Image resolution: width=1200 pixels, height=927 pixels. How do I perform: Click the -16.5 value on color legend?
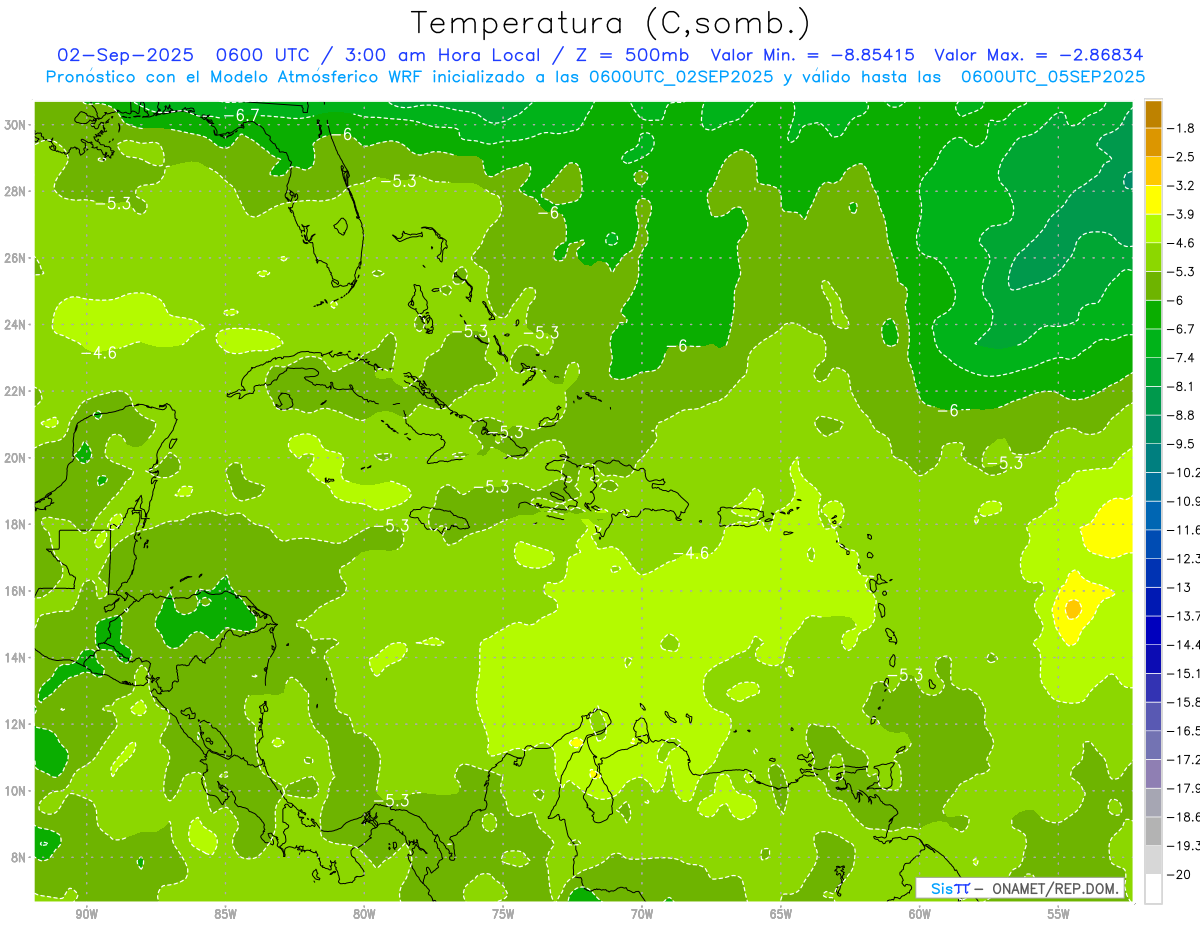pyautogui.click(x=1184, y=731)
